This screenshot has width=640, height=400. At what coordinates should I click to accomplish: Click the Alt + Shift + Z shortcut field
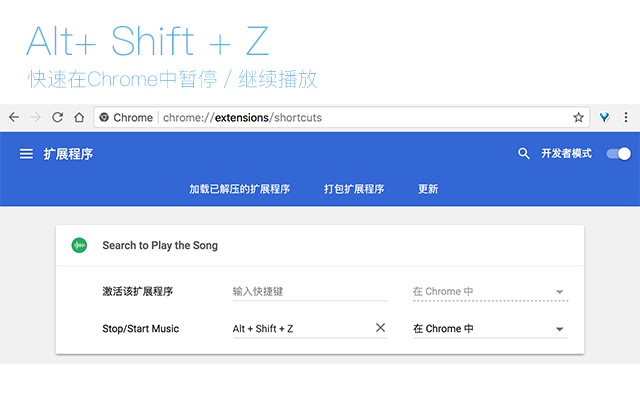click(x=300, y=329)
